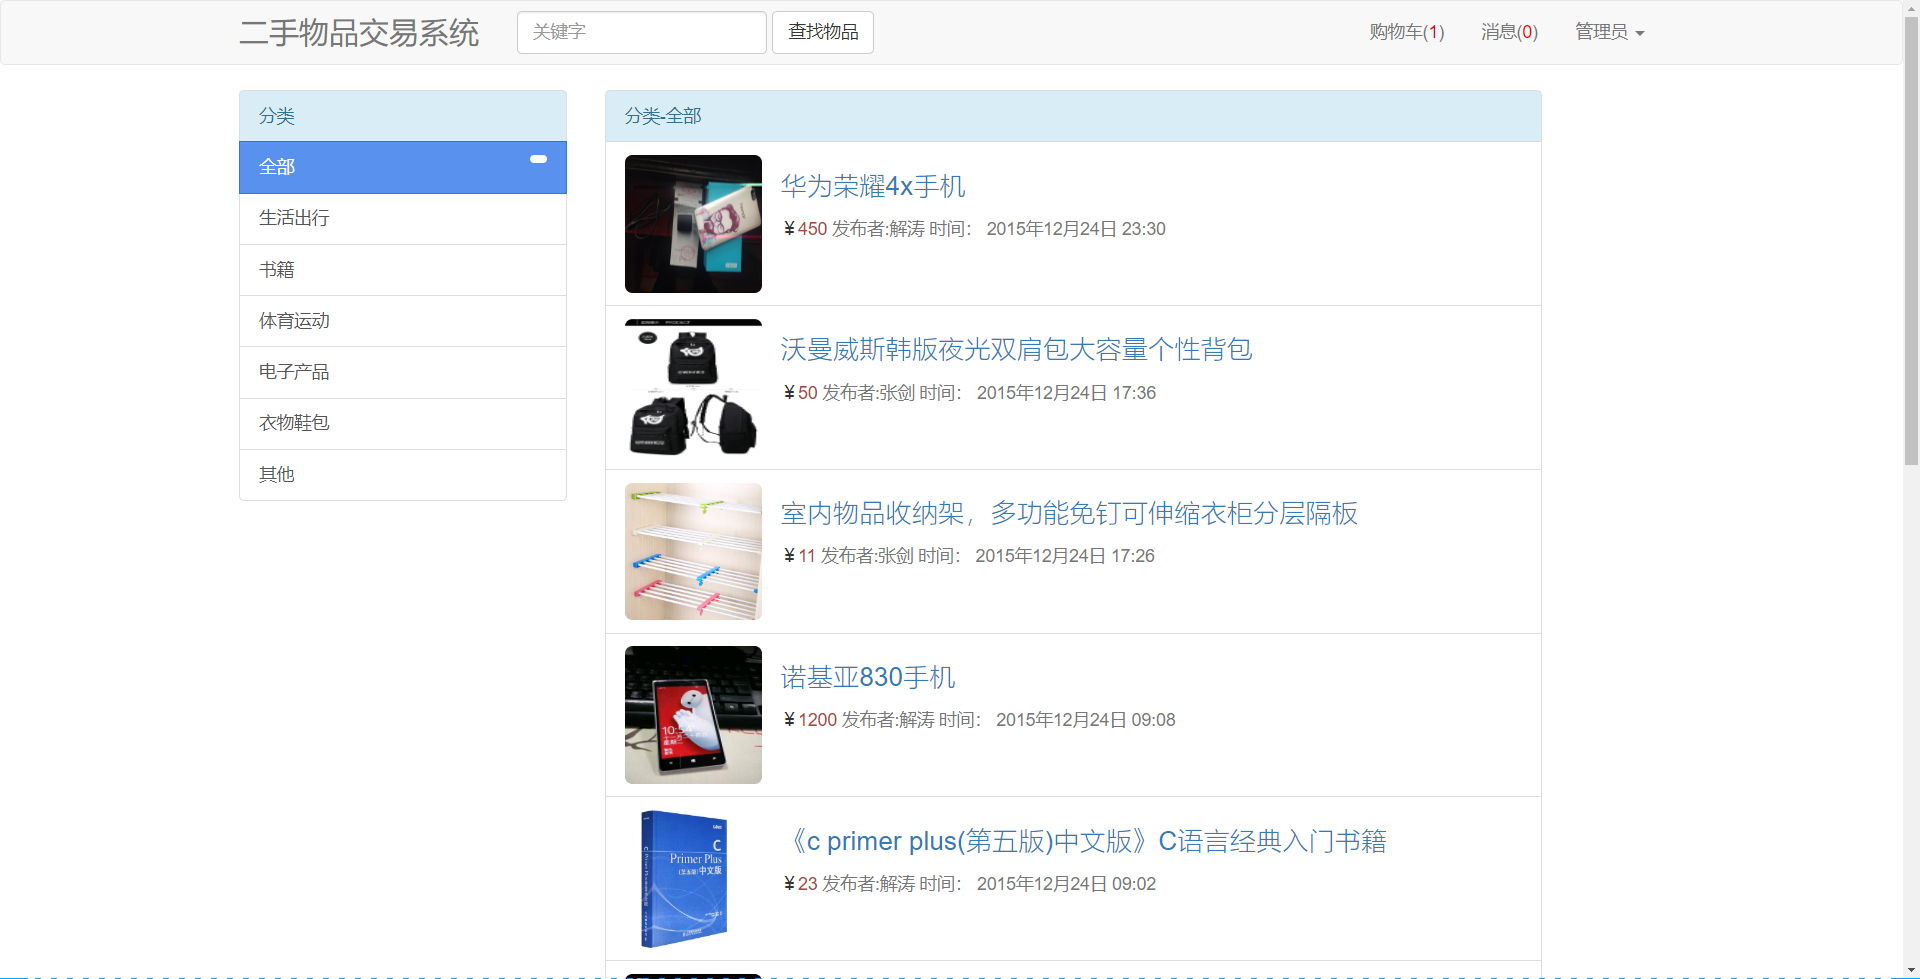Viewport: 1920px width, 979px height.
Task: Click the Huawei phone thumbnail image
Action: pos(692,224)
